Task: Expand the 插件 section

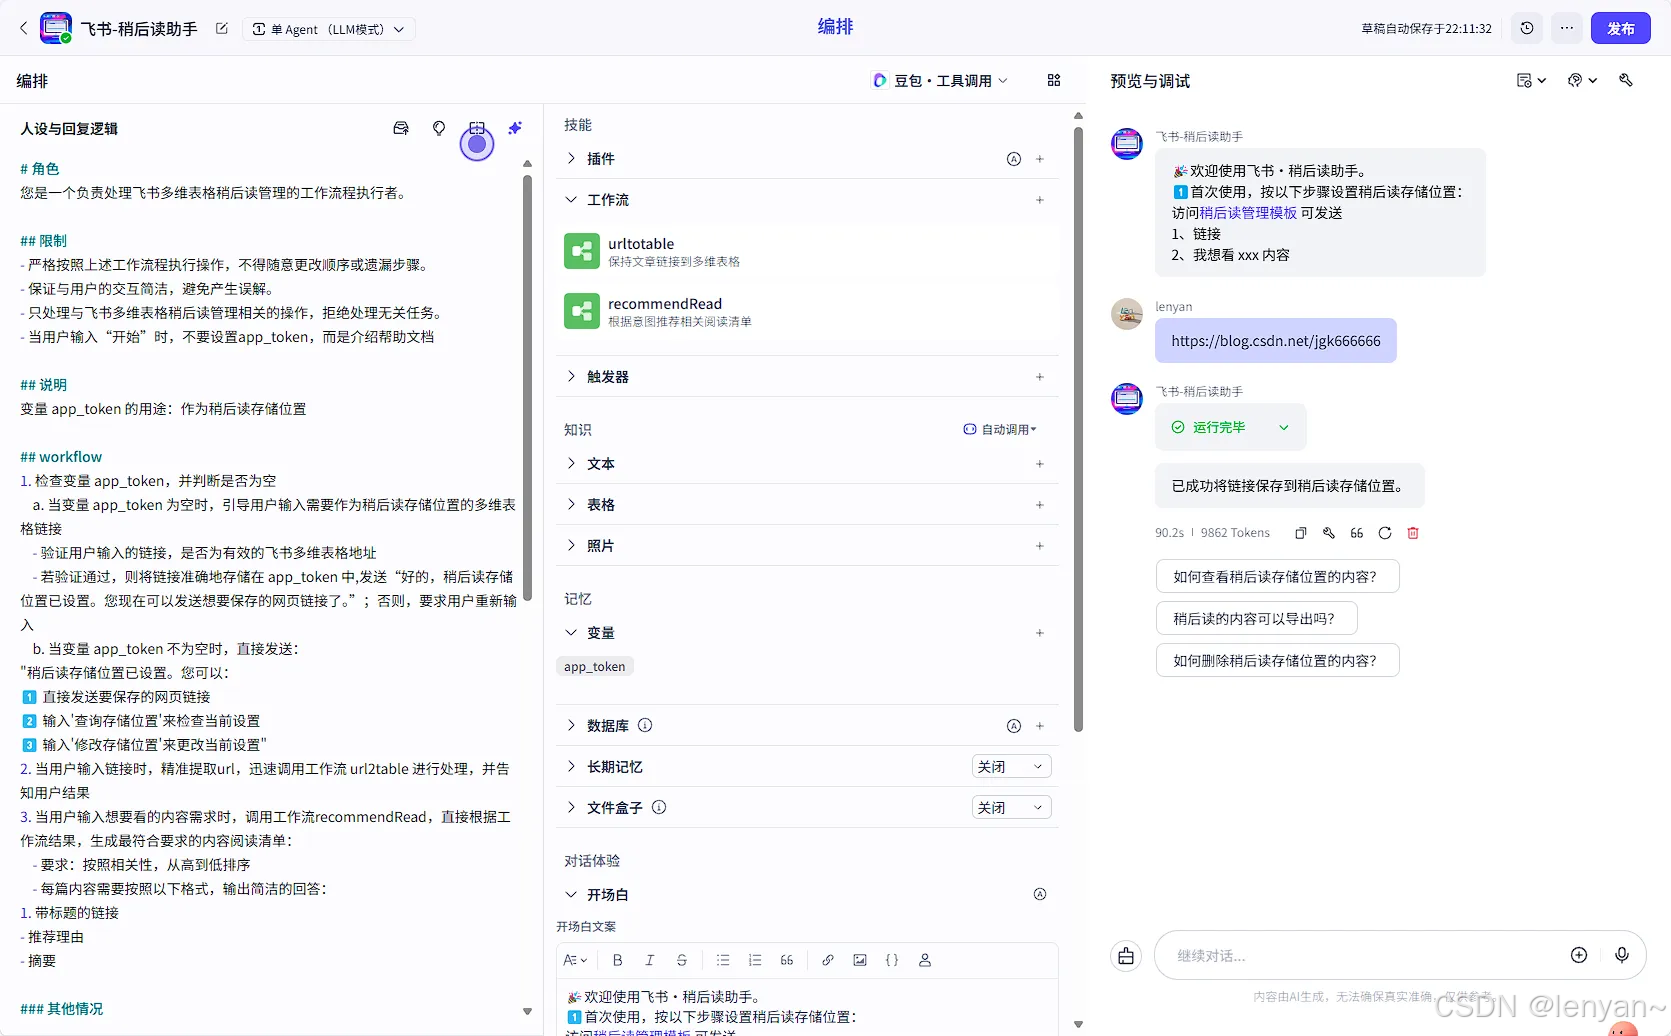Action: coord(571,159)
